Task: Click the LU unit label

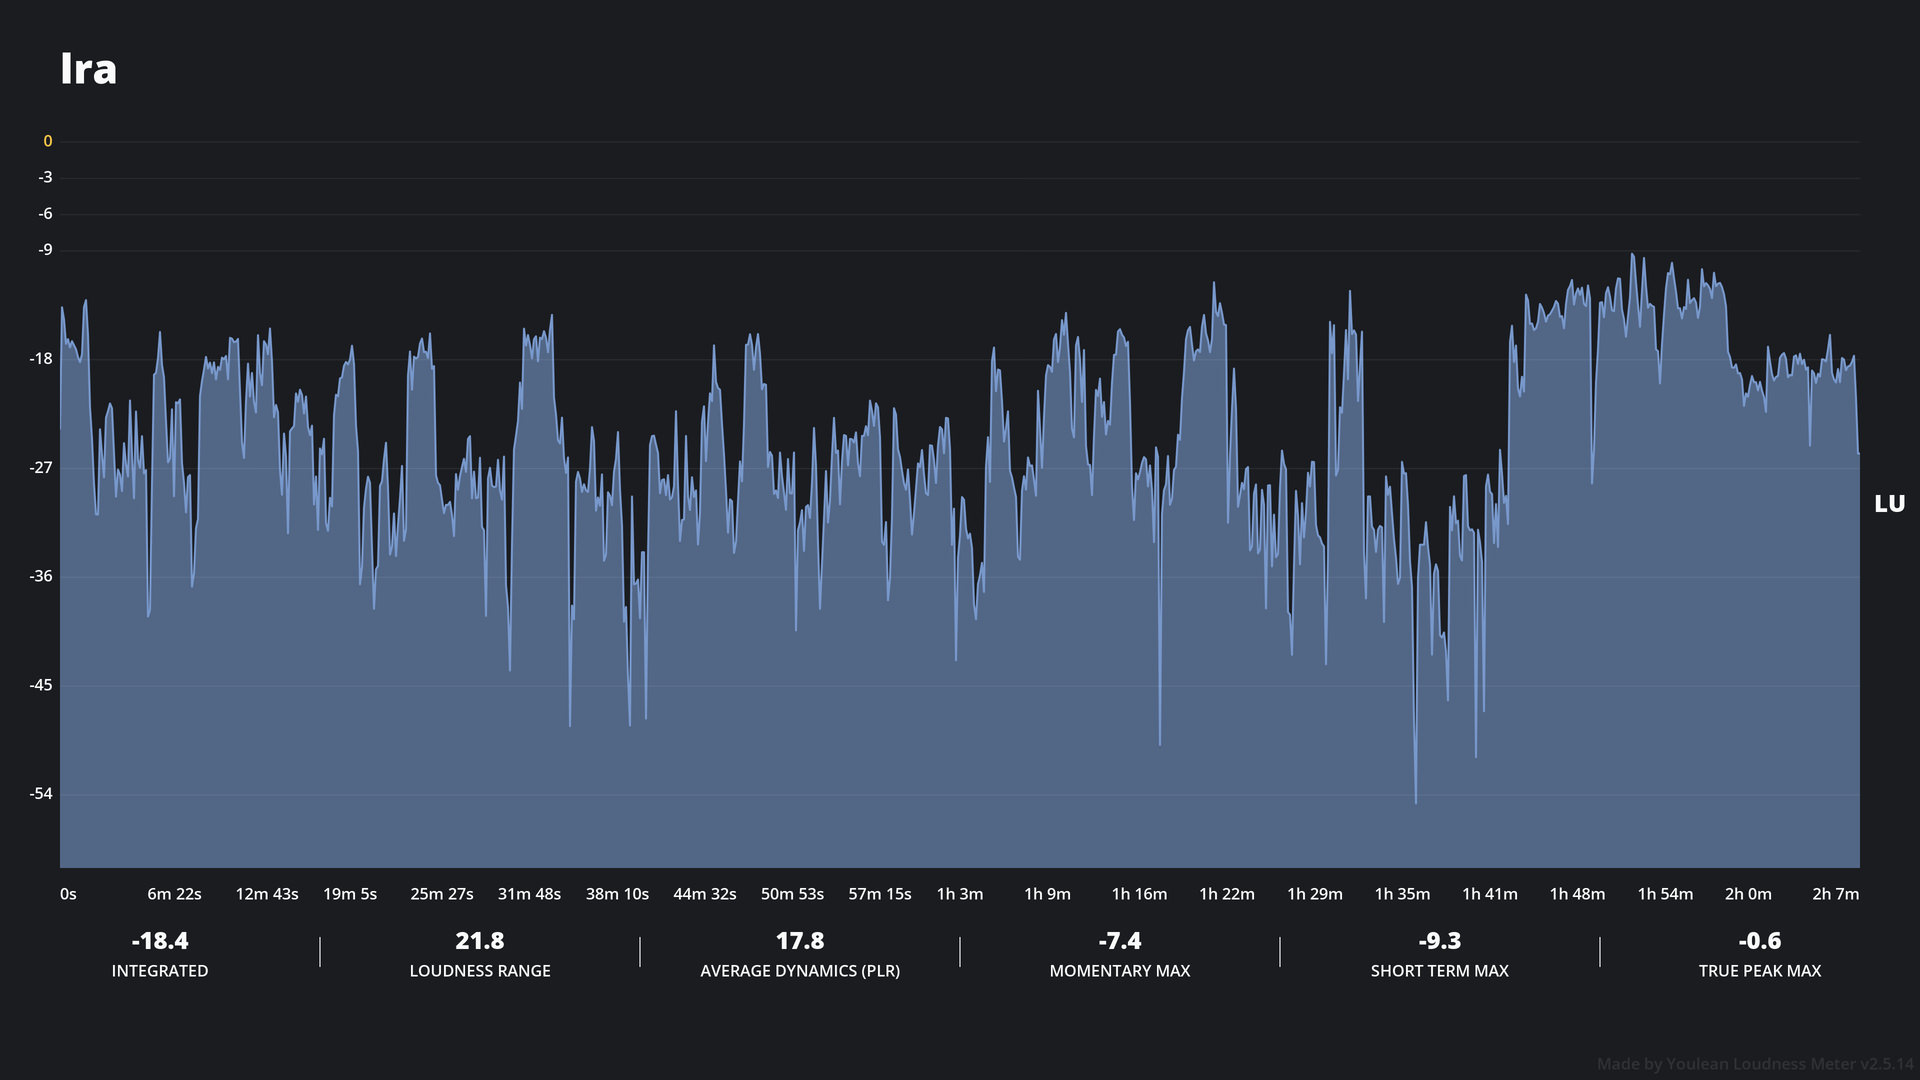Action: (x=1889, y=504)
